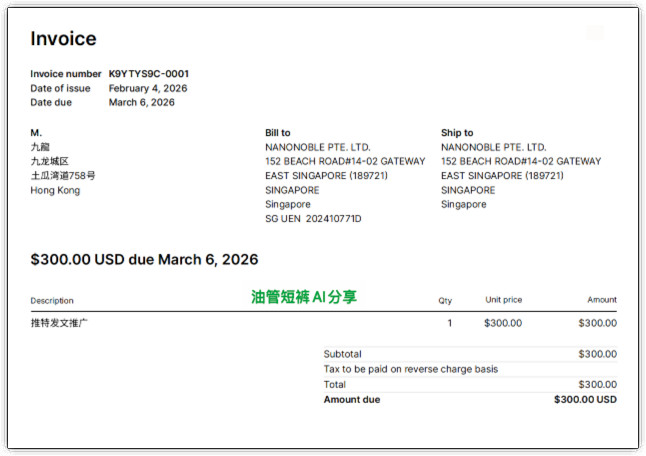Select the date February 4, 2026
Screen dimensions: 646x456
tap(148, 88)
